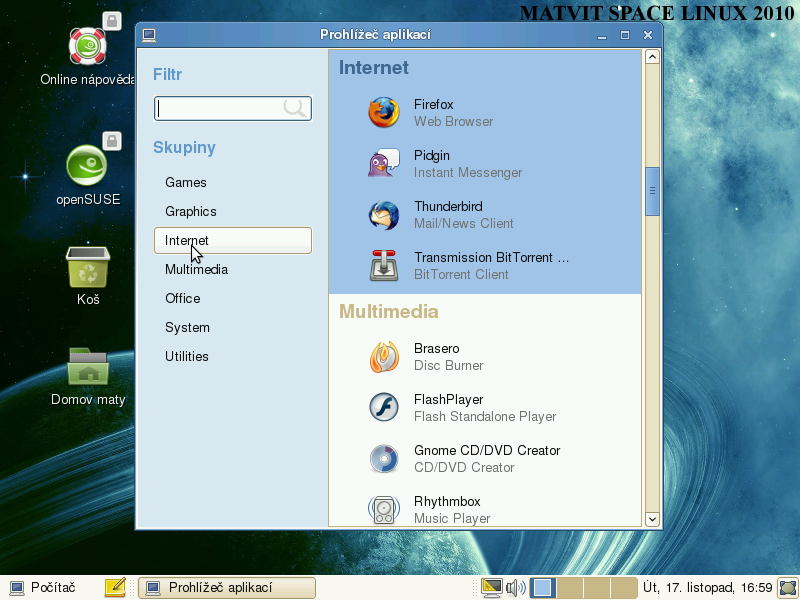
Task: Open the Domov maty home folder
Action: click(x=88, y=368)
